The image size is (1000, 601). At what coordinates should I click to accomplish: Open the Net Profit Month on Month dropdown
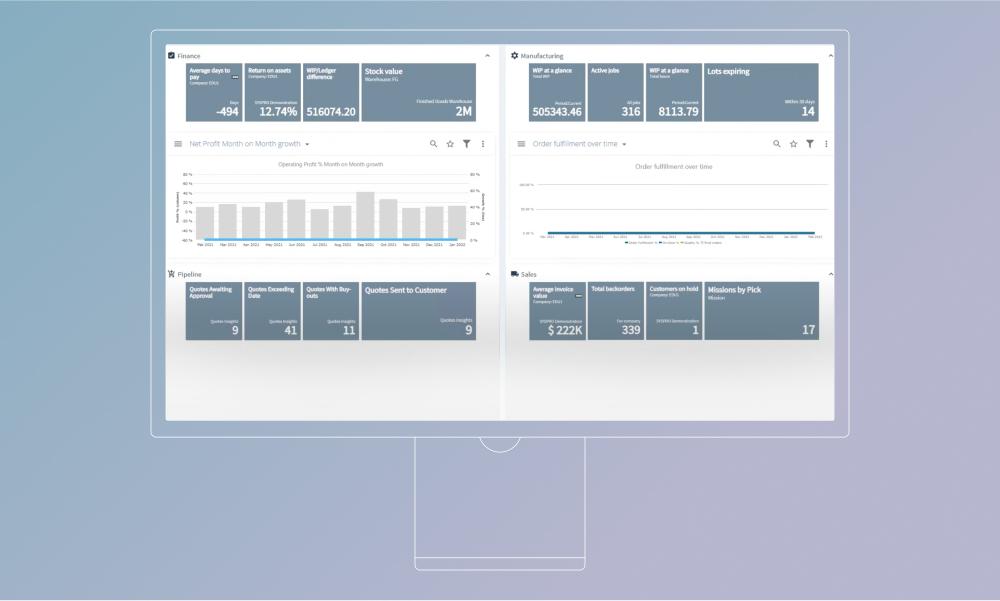tap(310, 143)
